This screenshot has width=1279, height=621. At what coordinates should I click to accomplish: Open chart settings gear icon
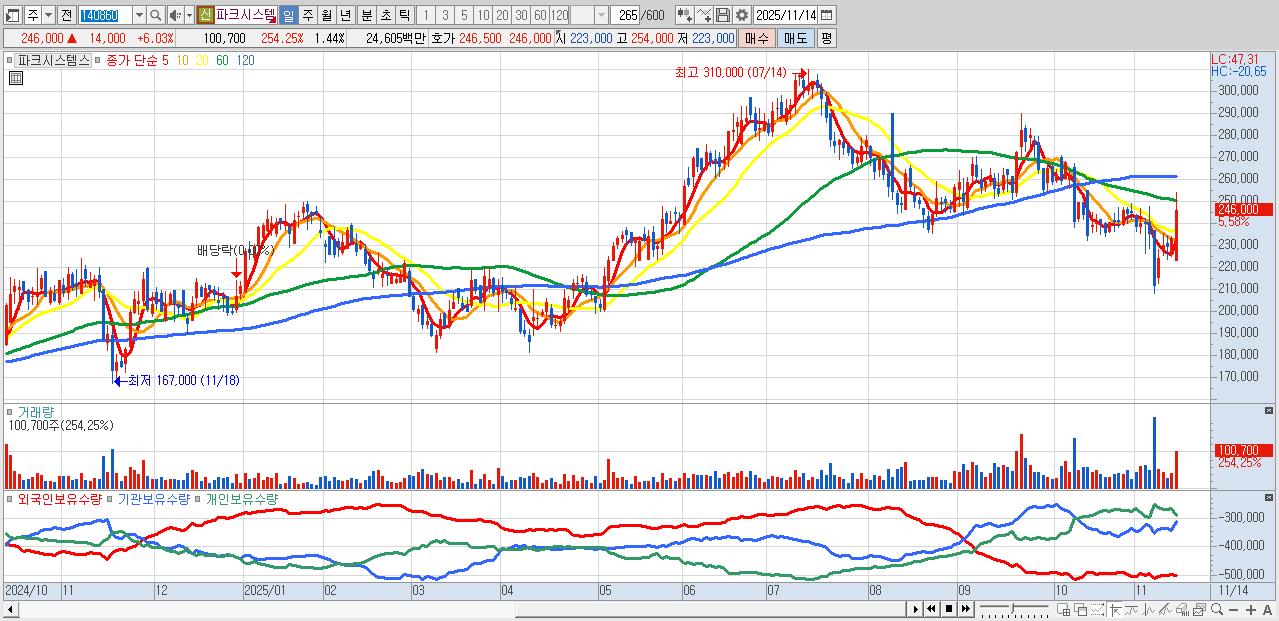742,15
